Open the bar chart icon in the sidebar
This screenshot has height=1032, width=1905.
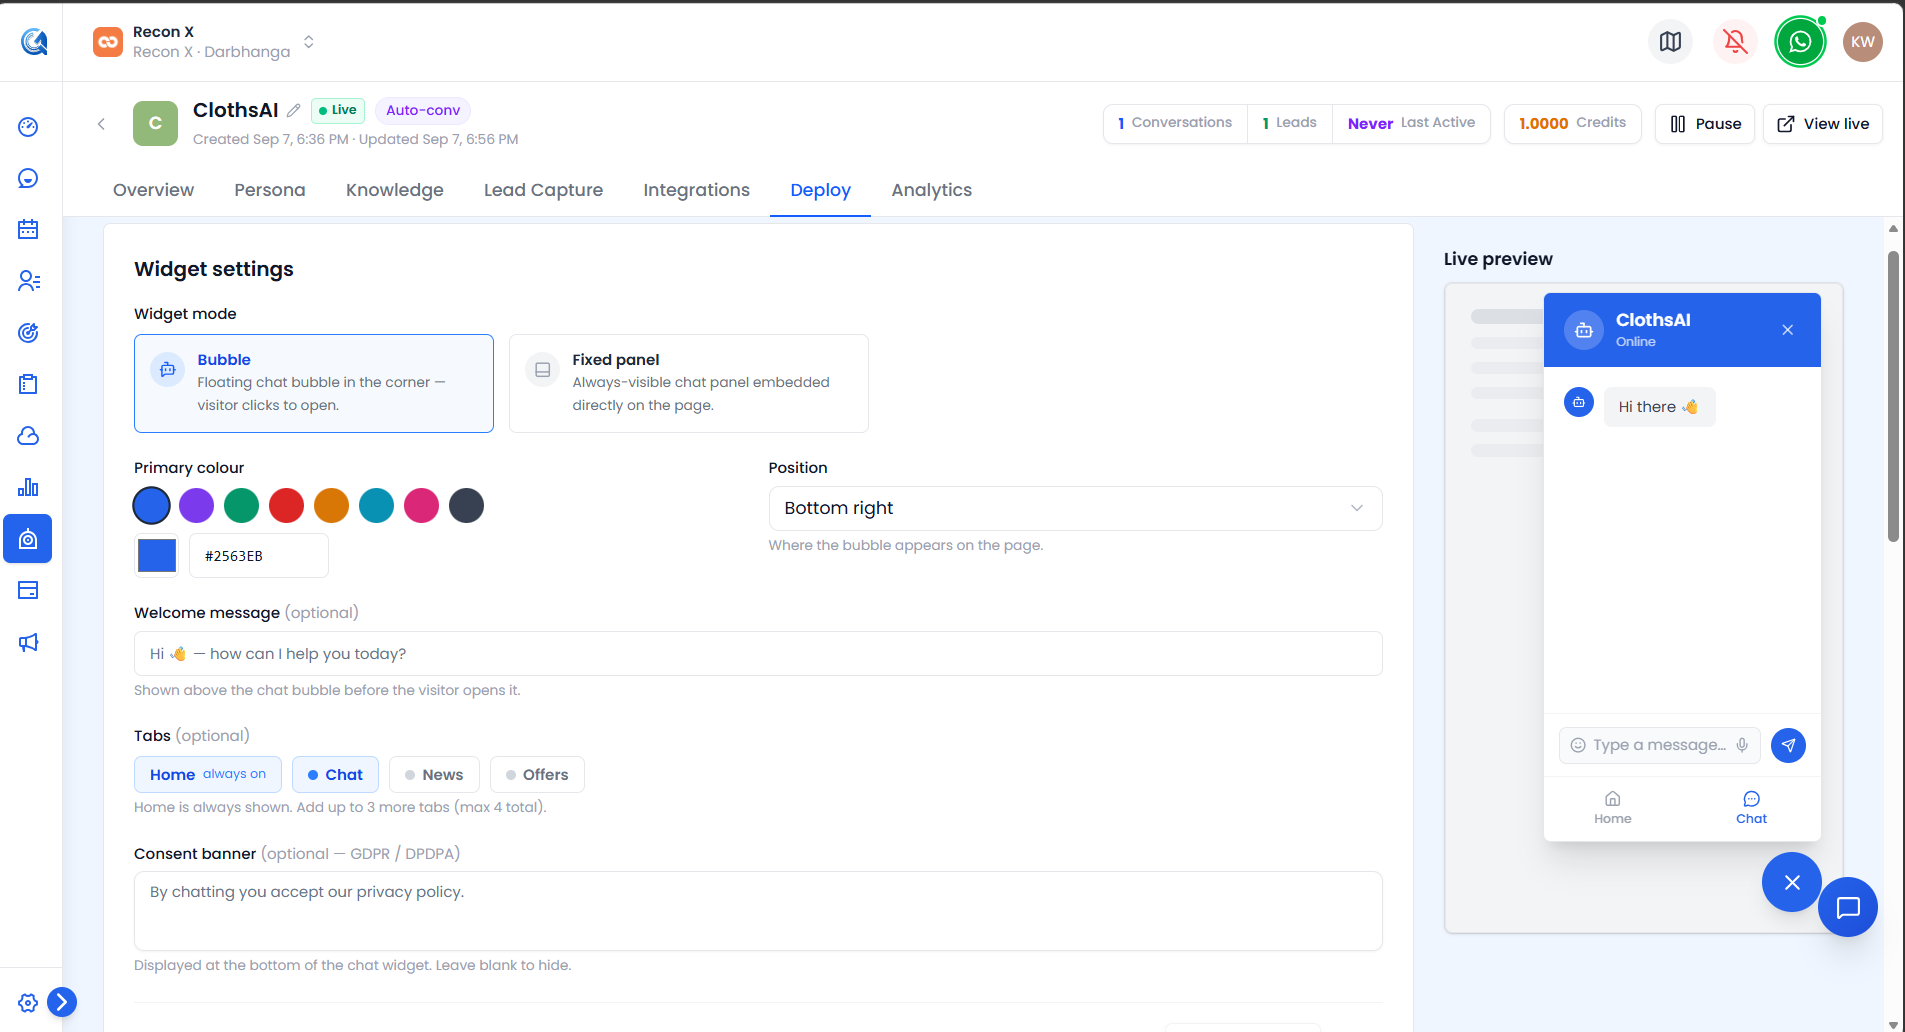[28, 487]
